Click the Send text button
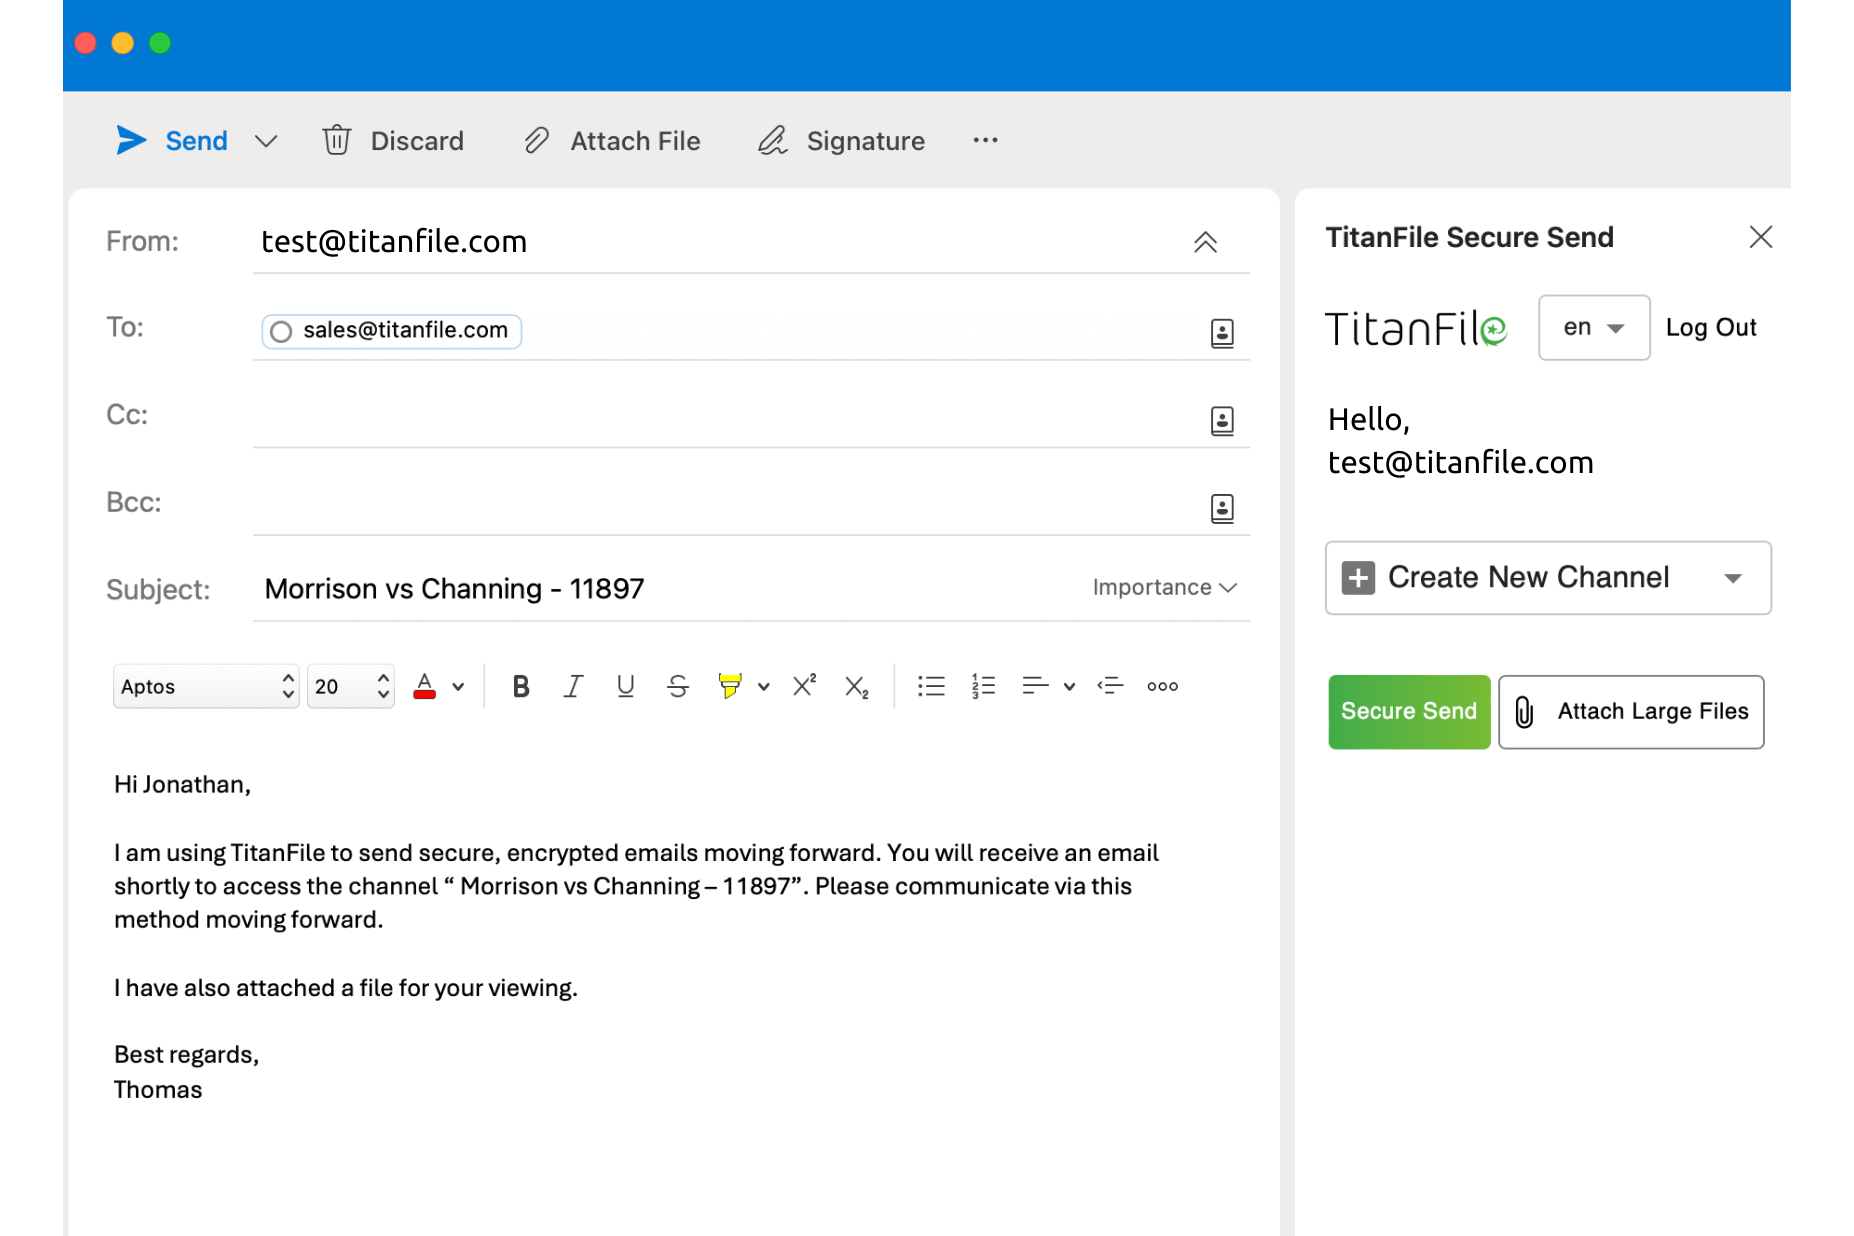 coord(197,141)
